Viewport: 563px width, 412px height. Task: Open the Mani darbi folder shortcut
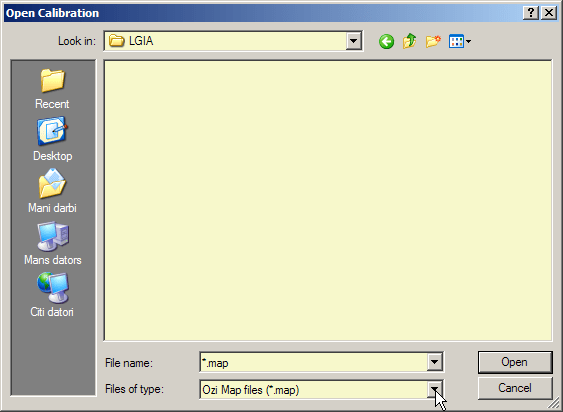(52, 191)
